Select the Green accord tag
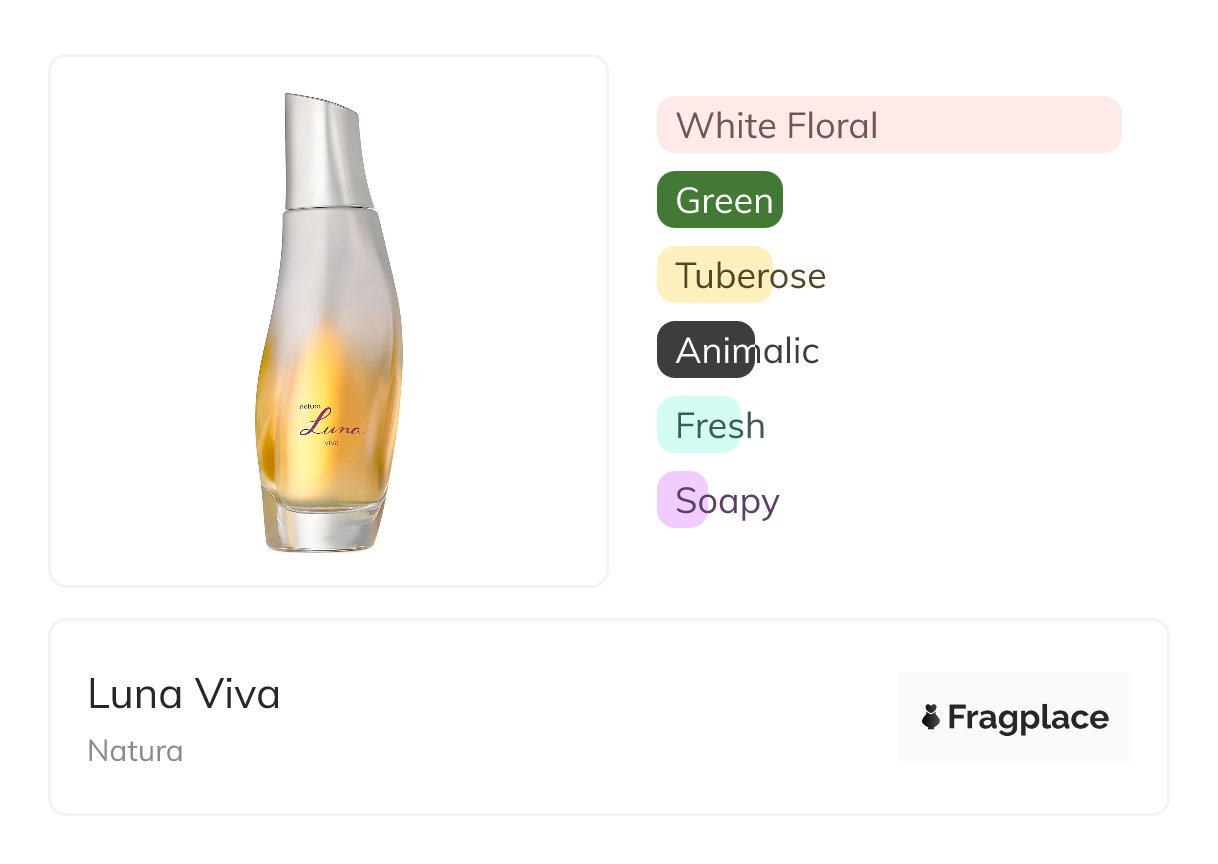Screen dimensions: 1218x864 point(720,200)
